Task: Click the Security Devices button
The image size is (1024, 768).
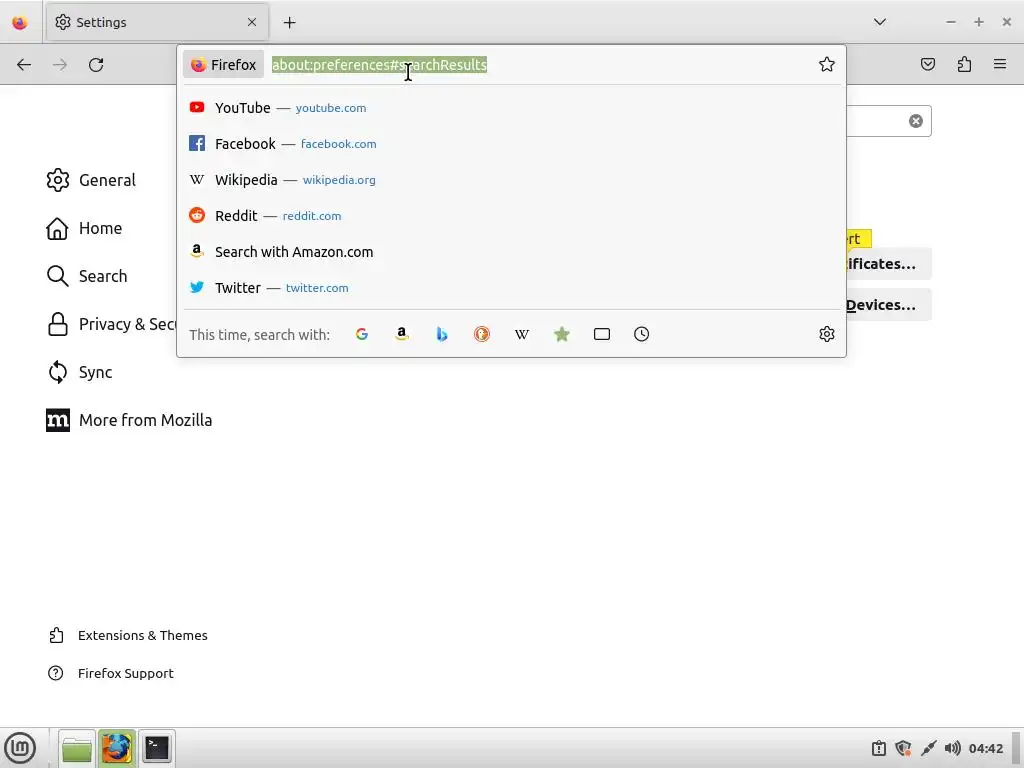Action: click(889, 305)
